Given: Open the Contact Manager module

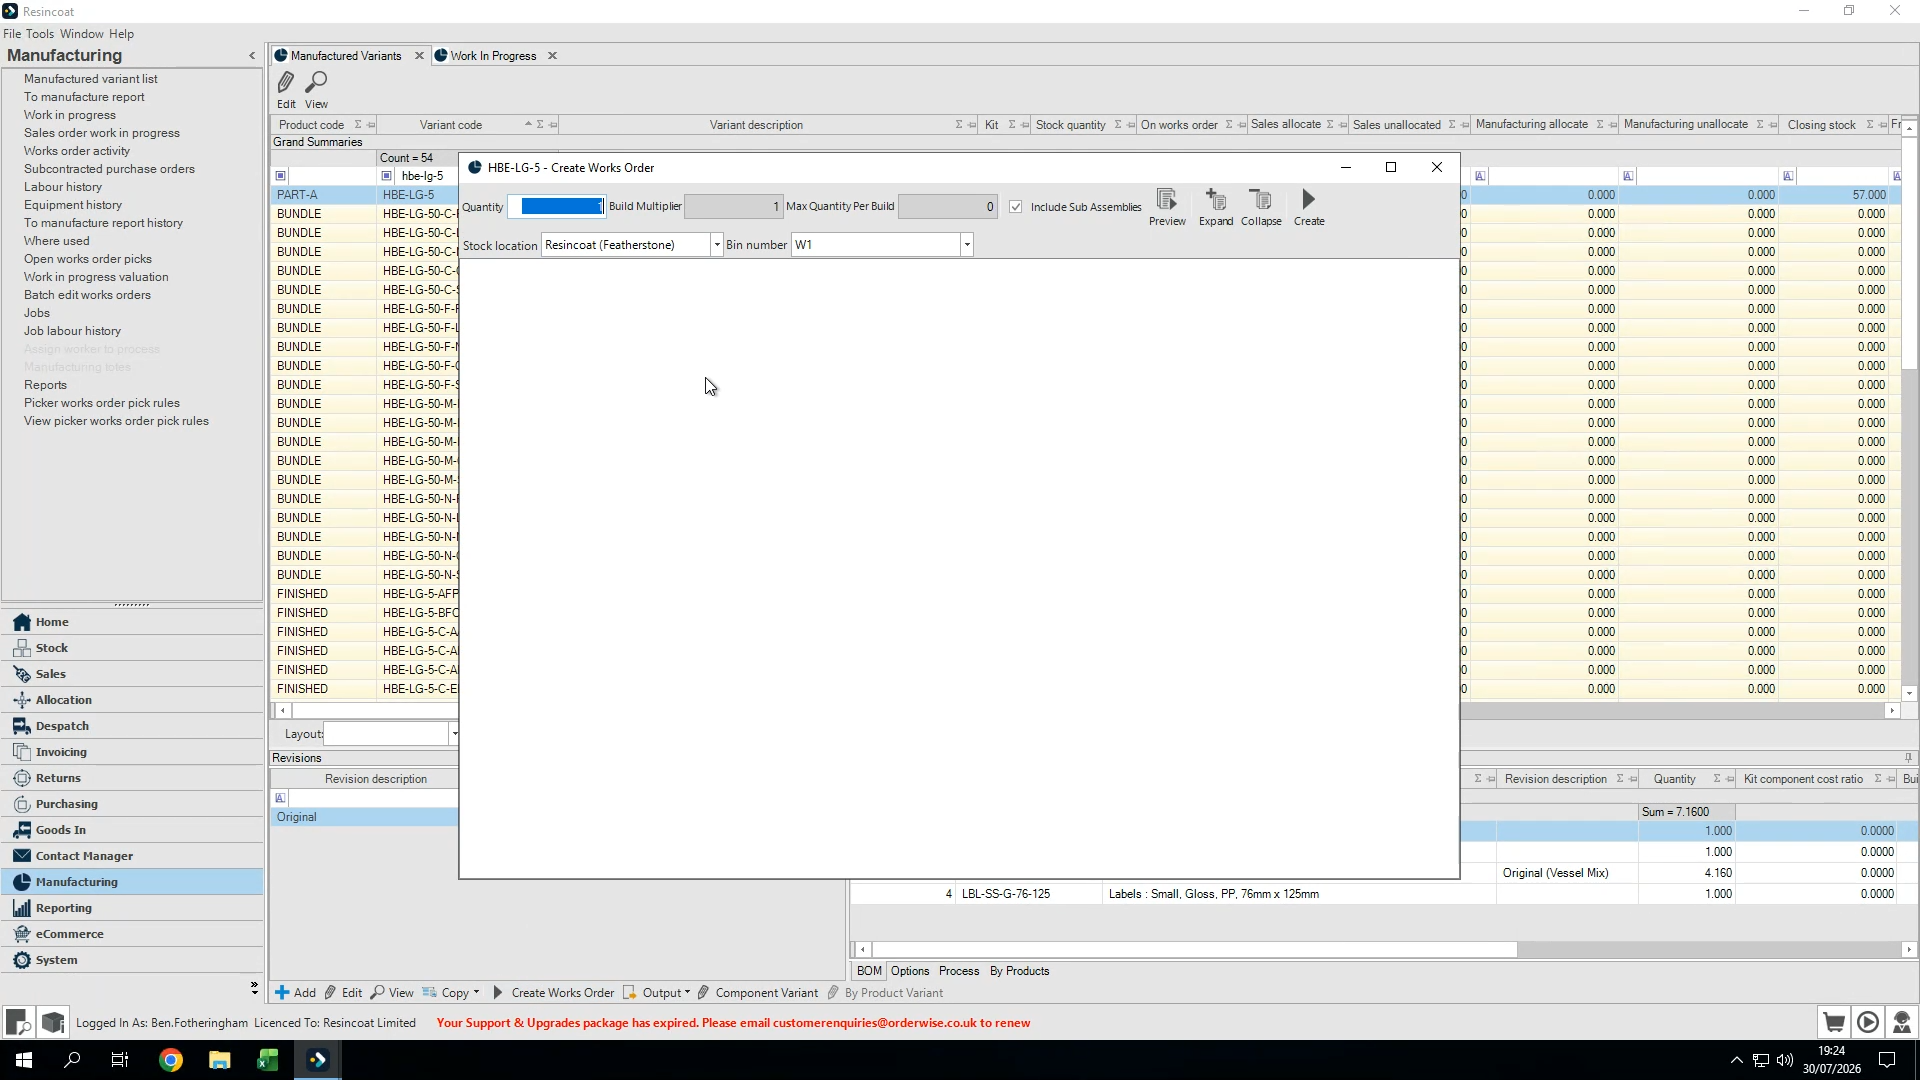Looking at the screenshot, I should tap(132, 856).
